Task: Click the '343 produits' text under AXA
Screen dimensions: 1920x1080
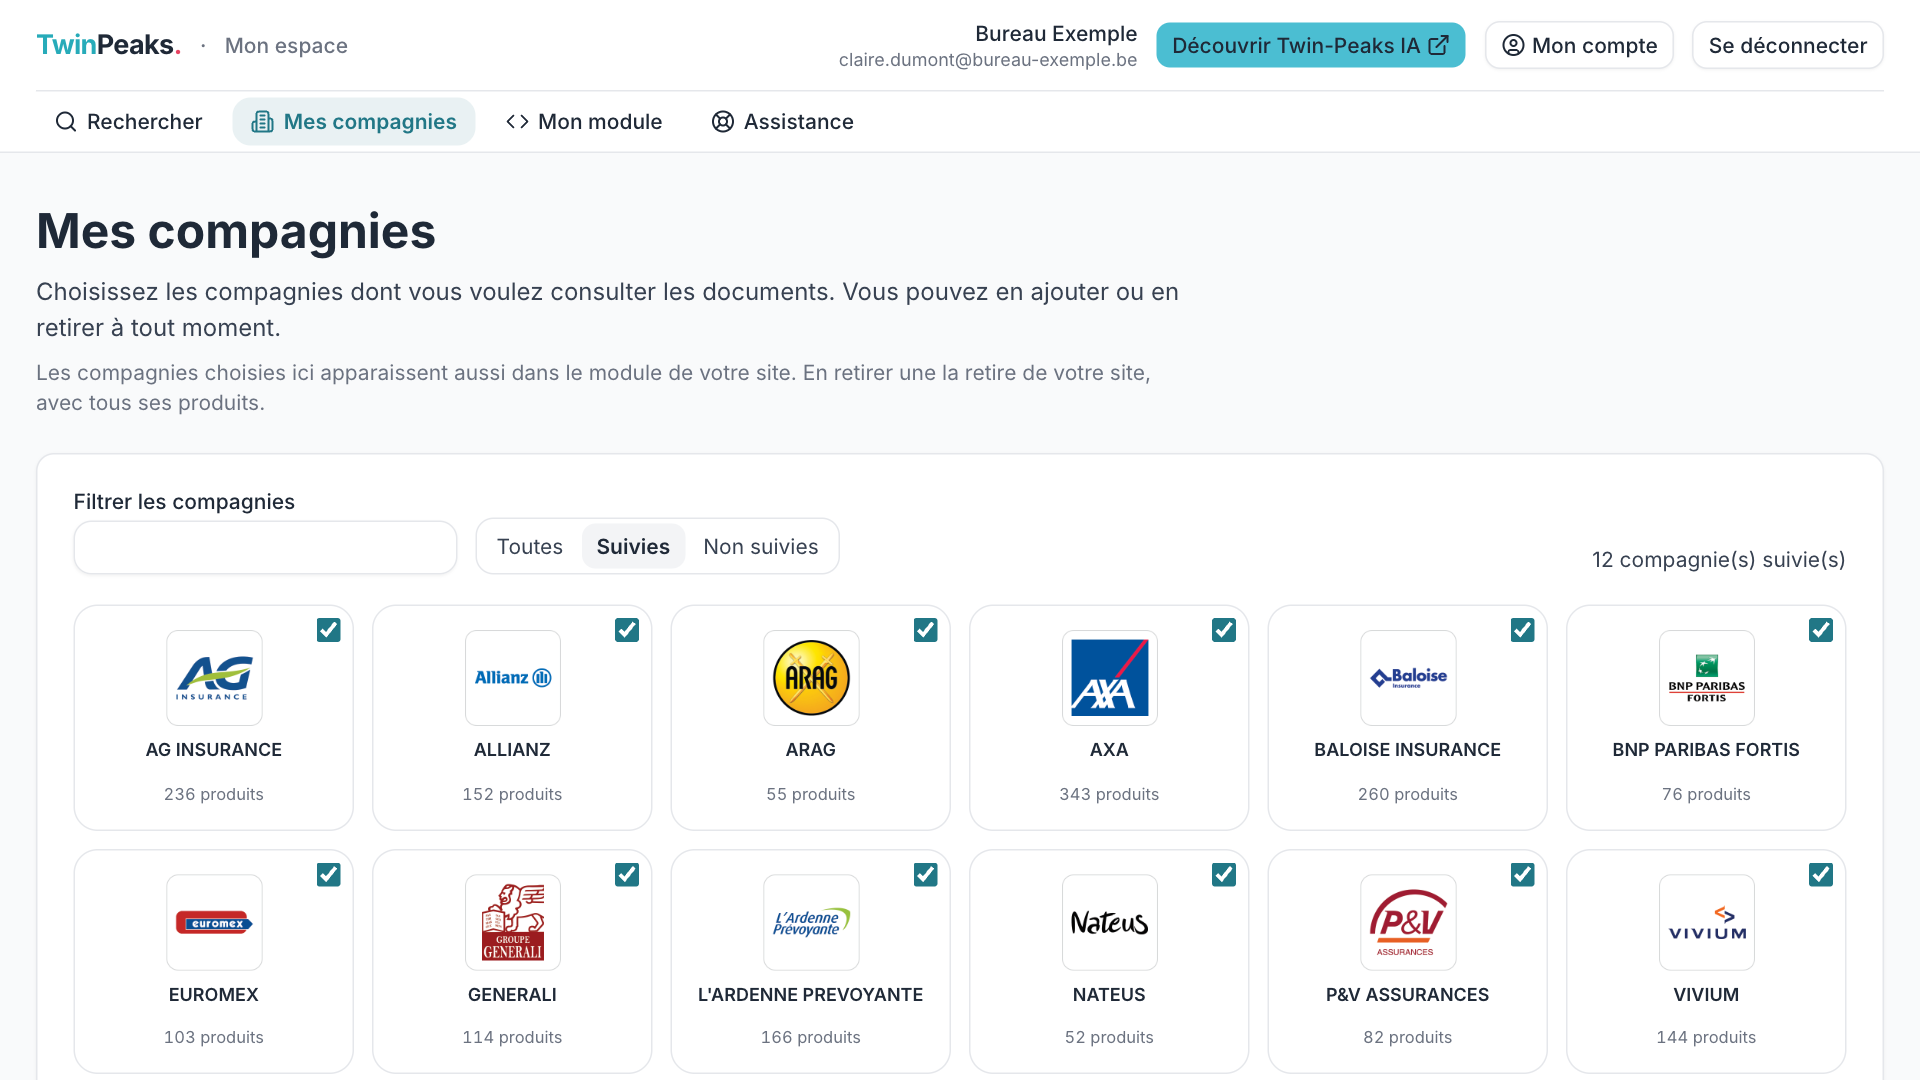Action: click(1109, 794)
